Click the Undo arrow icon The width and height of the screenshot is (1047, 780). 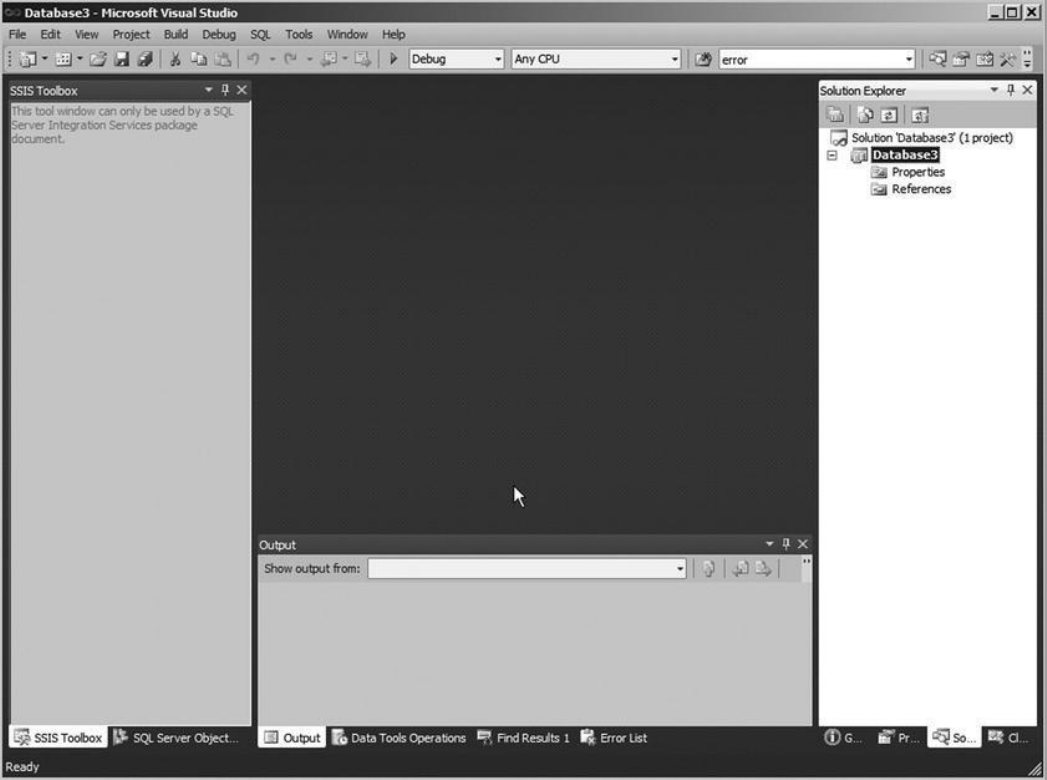point(253,59)
